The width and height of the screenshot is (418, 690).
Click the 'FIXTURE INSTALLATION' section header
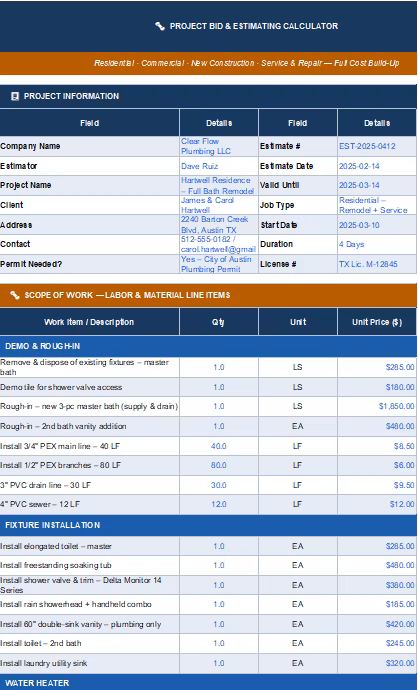[x=208, y=525]
